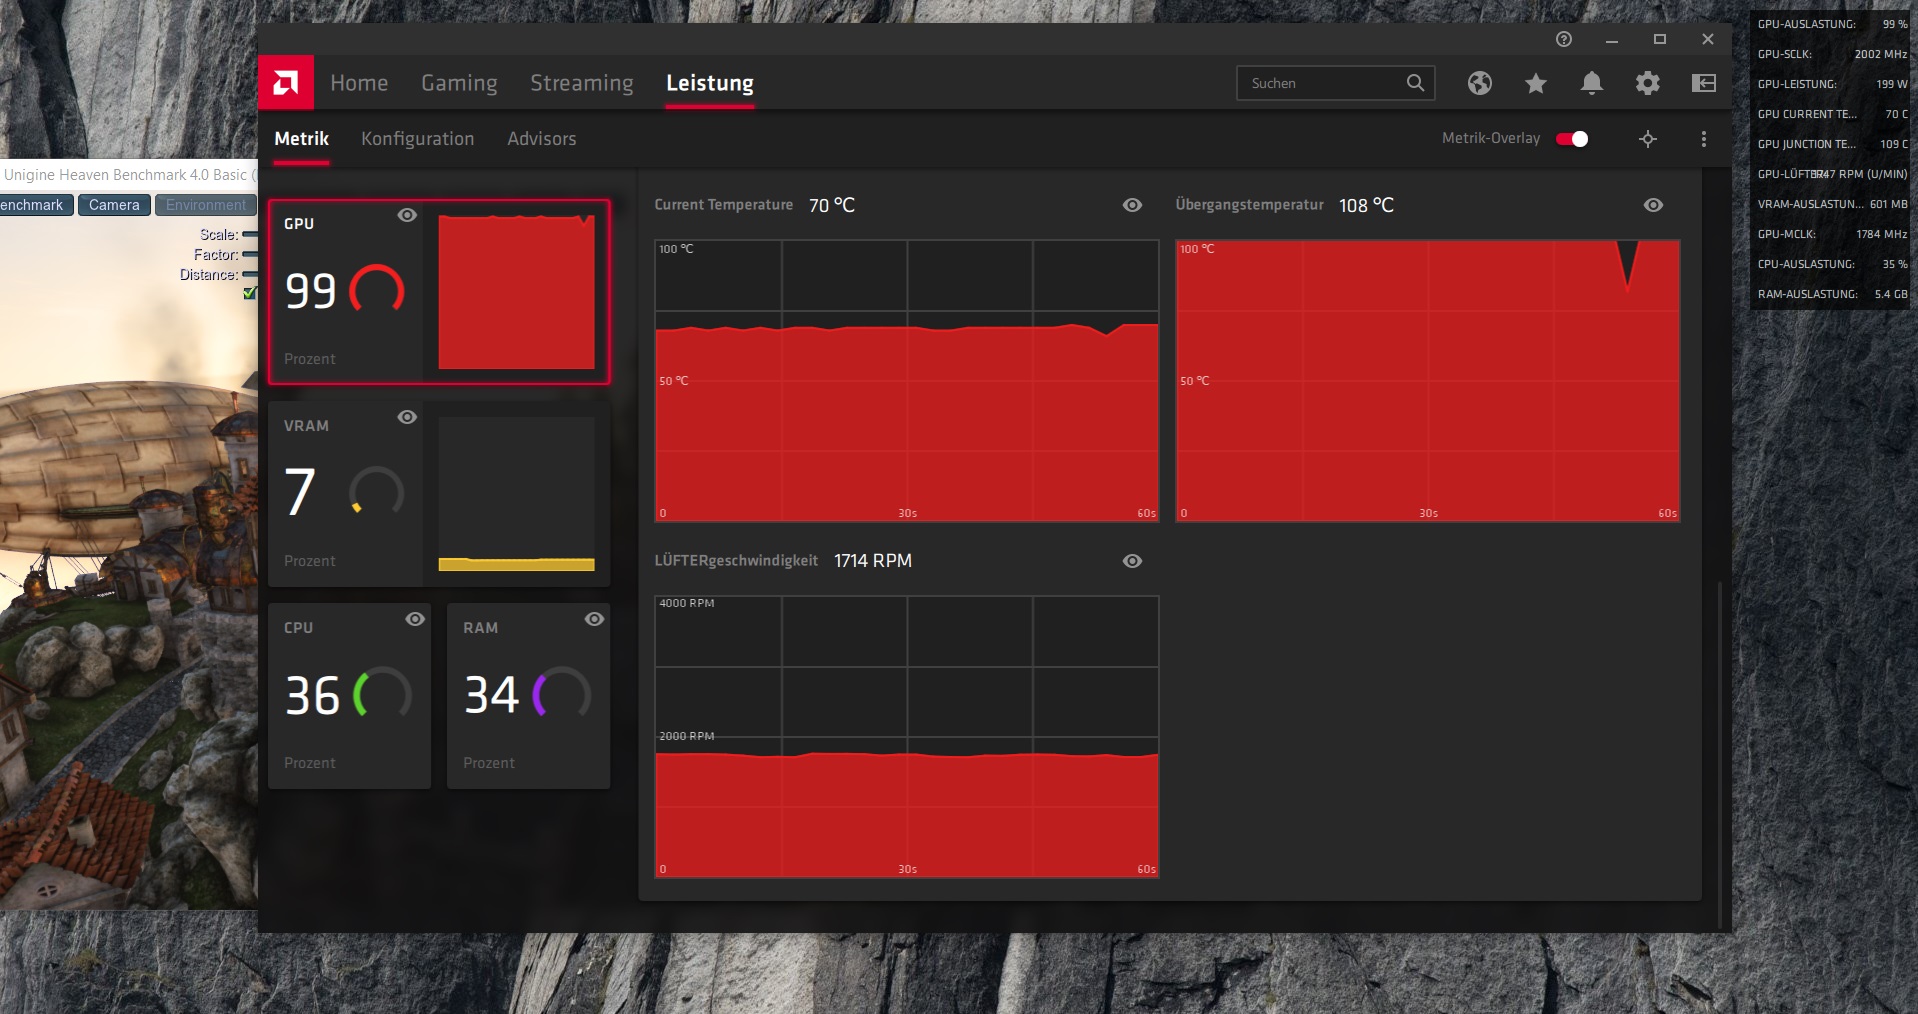Open favorites star icon
This screenshot has height=1014, width=1918.
[1536, 83]
